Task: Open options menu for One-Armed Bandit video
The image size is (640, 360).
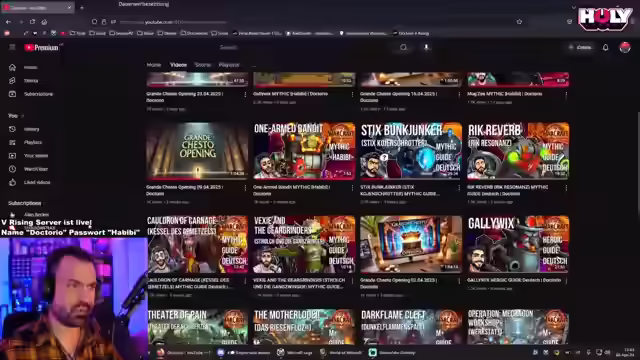Action: click(352, 188)
